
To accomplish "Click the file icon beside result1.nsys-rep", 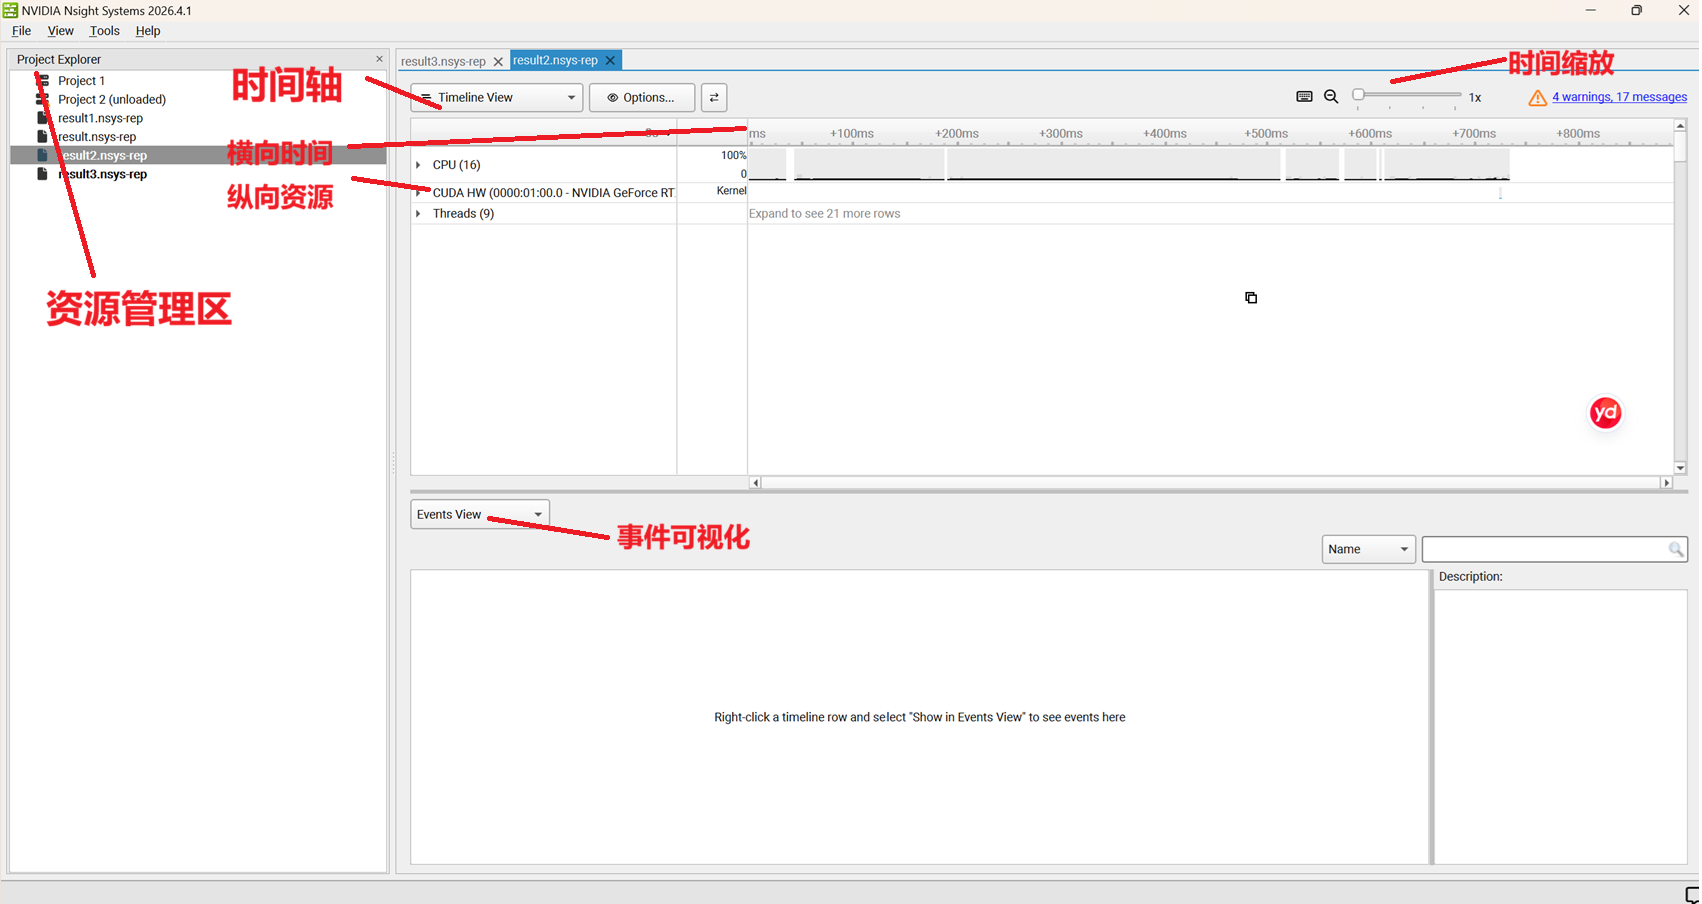I will 42,118.
